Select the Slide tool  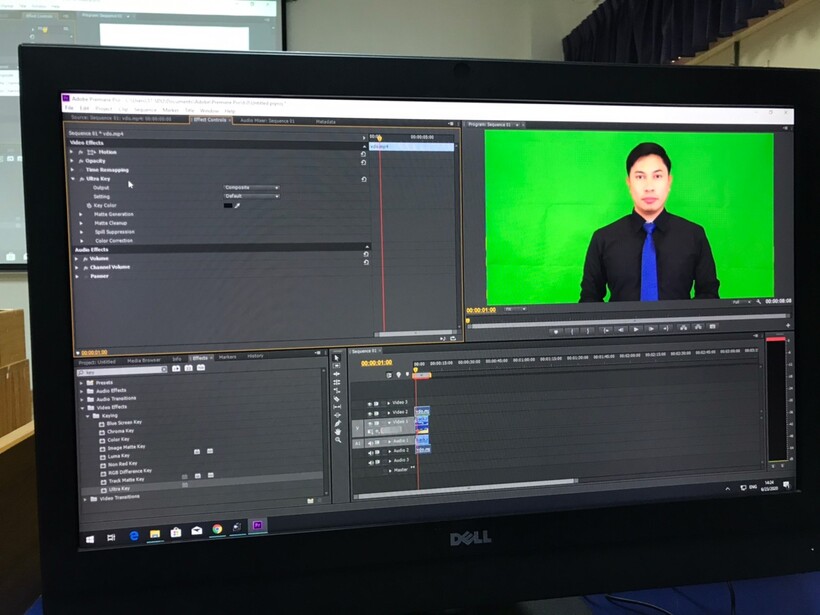coord(337,415)
